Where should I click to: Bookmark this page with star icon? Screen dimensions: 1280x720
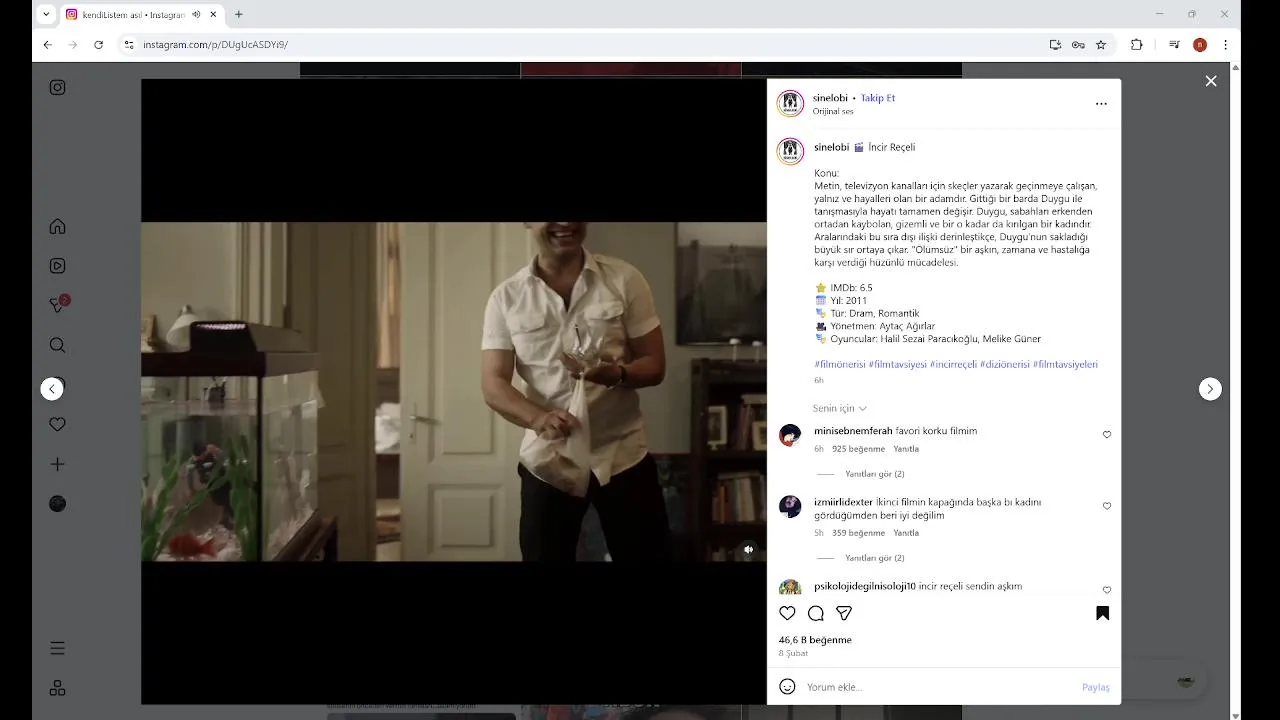[1101, 44]
